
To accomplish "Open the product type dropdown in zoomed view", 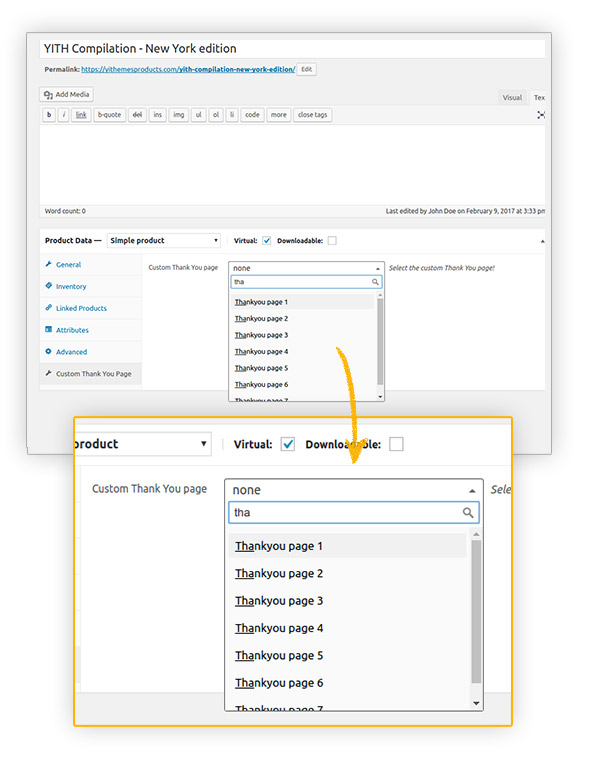I will pyautogui.click(x=142, y=444).
